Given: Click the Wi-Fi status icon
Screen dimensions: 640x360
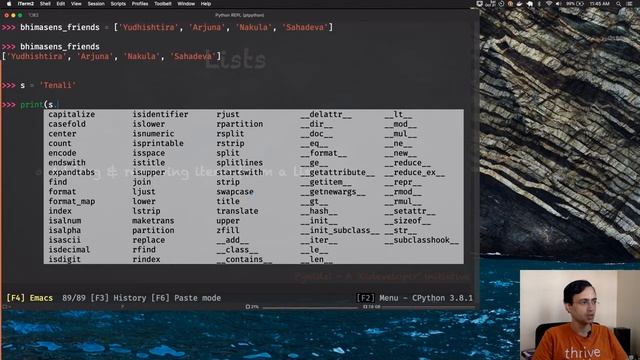Looking at the screenshot, I should point(549,4).
